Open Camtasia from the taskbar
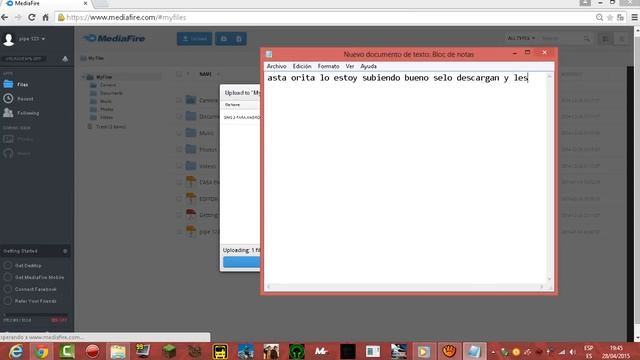This screenshot has height=360, width=640. 67,351
